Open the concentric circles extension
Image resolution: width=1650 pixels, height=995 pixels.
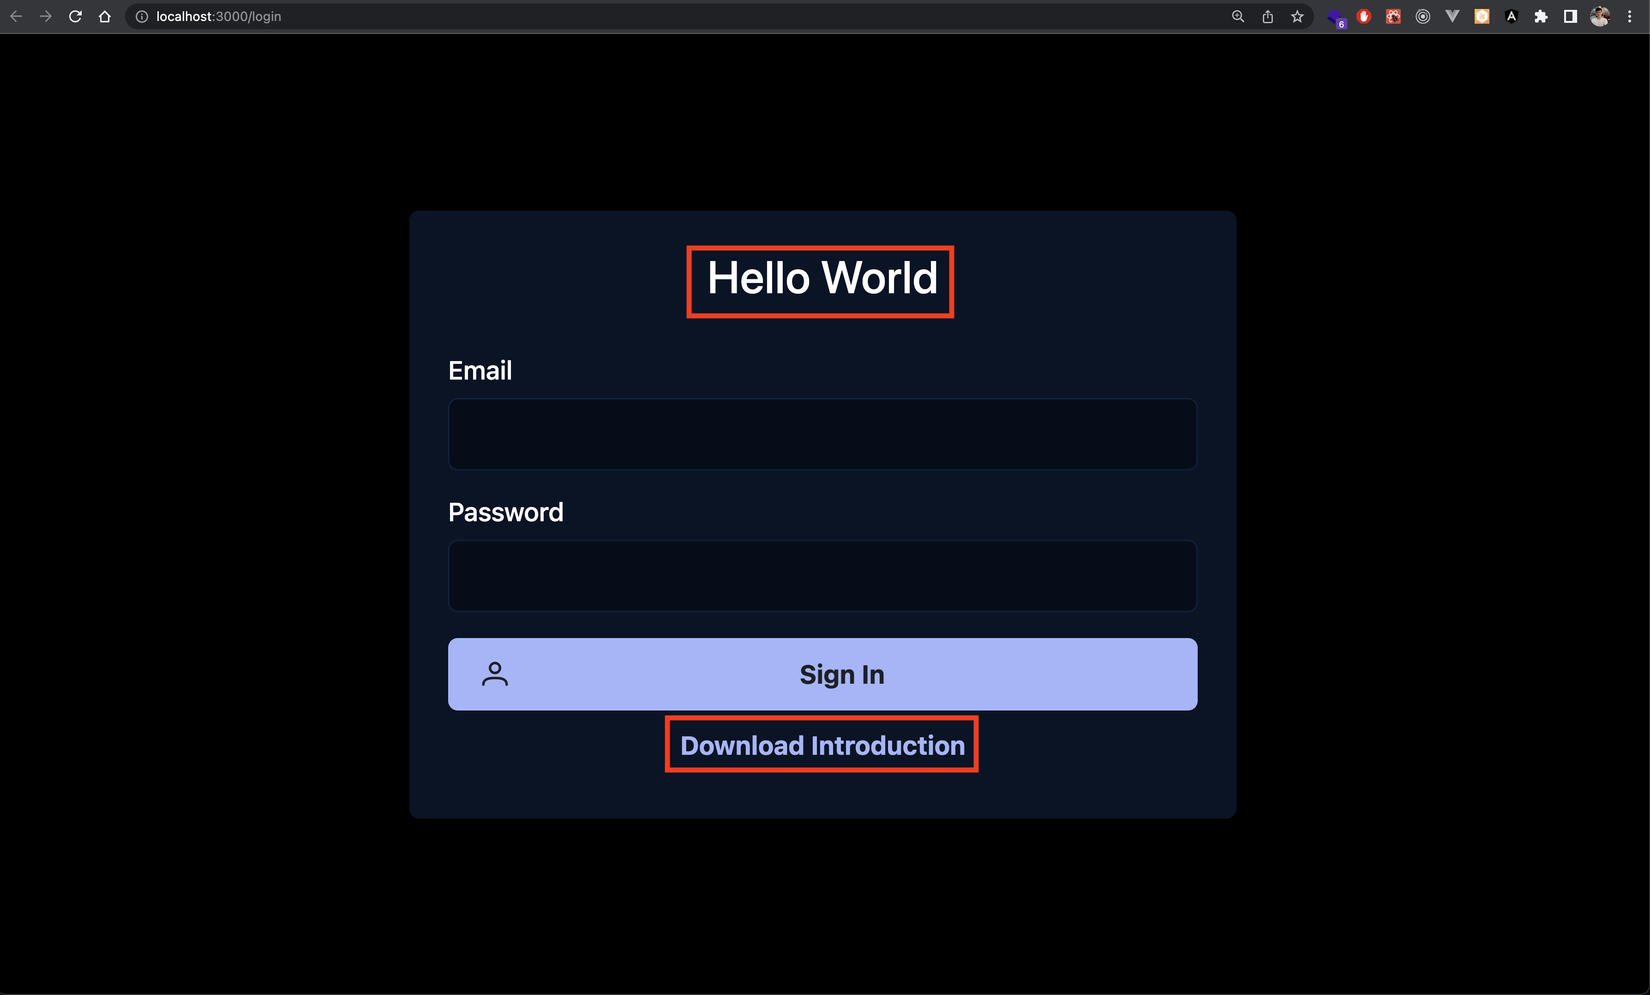(1423, 16)
